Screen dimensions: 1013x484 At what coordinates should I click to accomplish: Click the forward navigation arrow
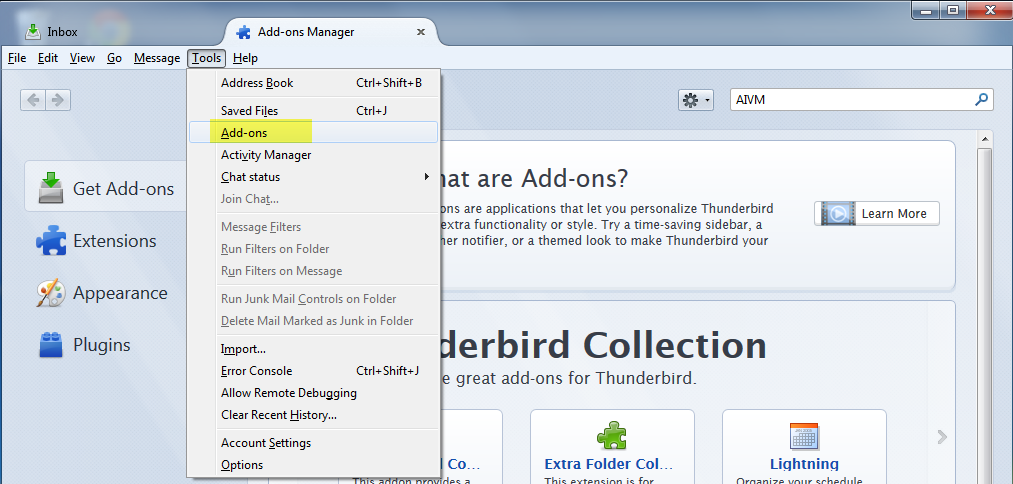[x=58, y=100]
